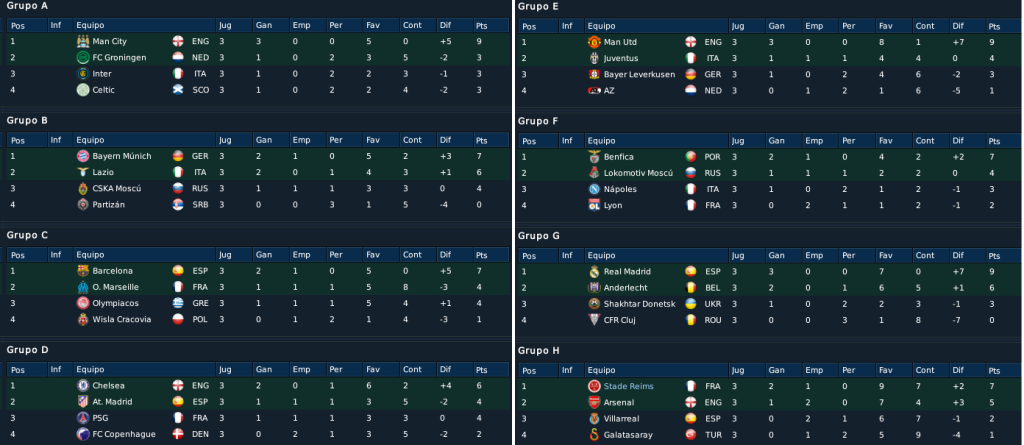Image resolution: width=1024 pixels, height=445 pixels.
Task: Sort Grupo A by Pts column
Action: 490,25
